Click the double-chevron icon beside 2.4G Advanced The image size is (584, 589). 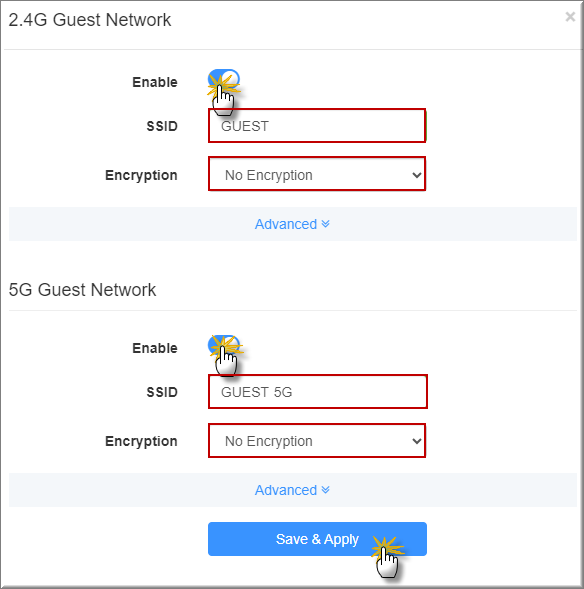click(x=326, y=224)
